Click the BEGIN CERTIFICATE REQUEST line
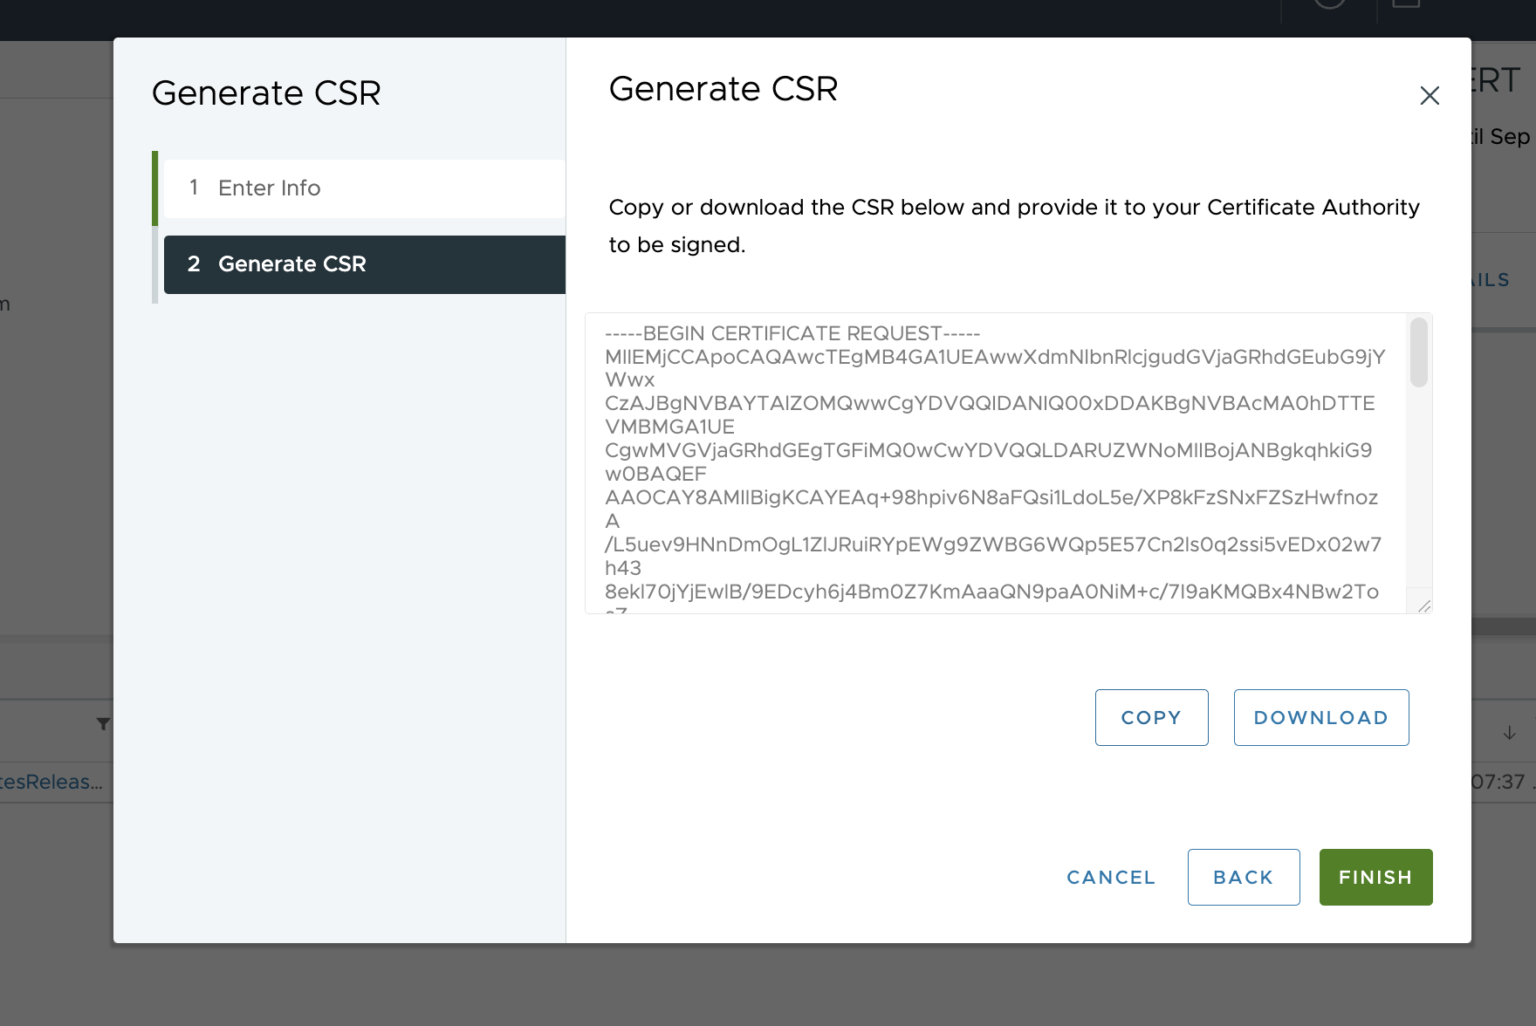 point(792,333)
